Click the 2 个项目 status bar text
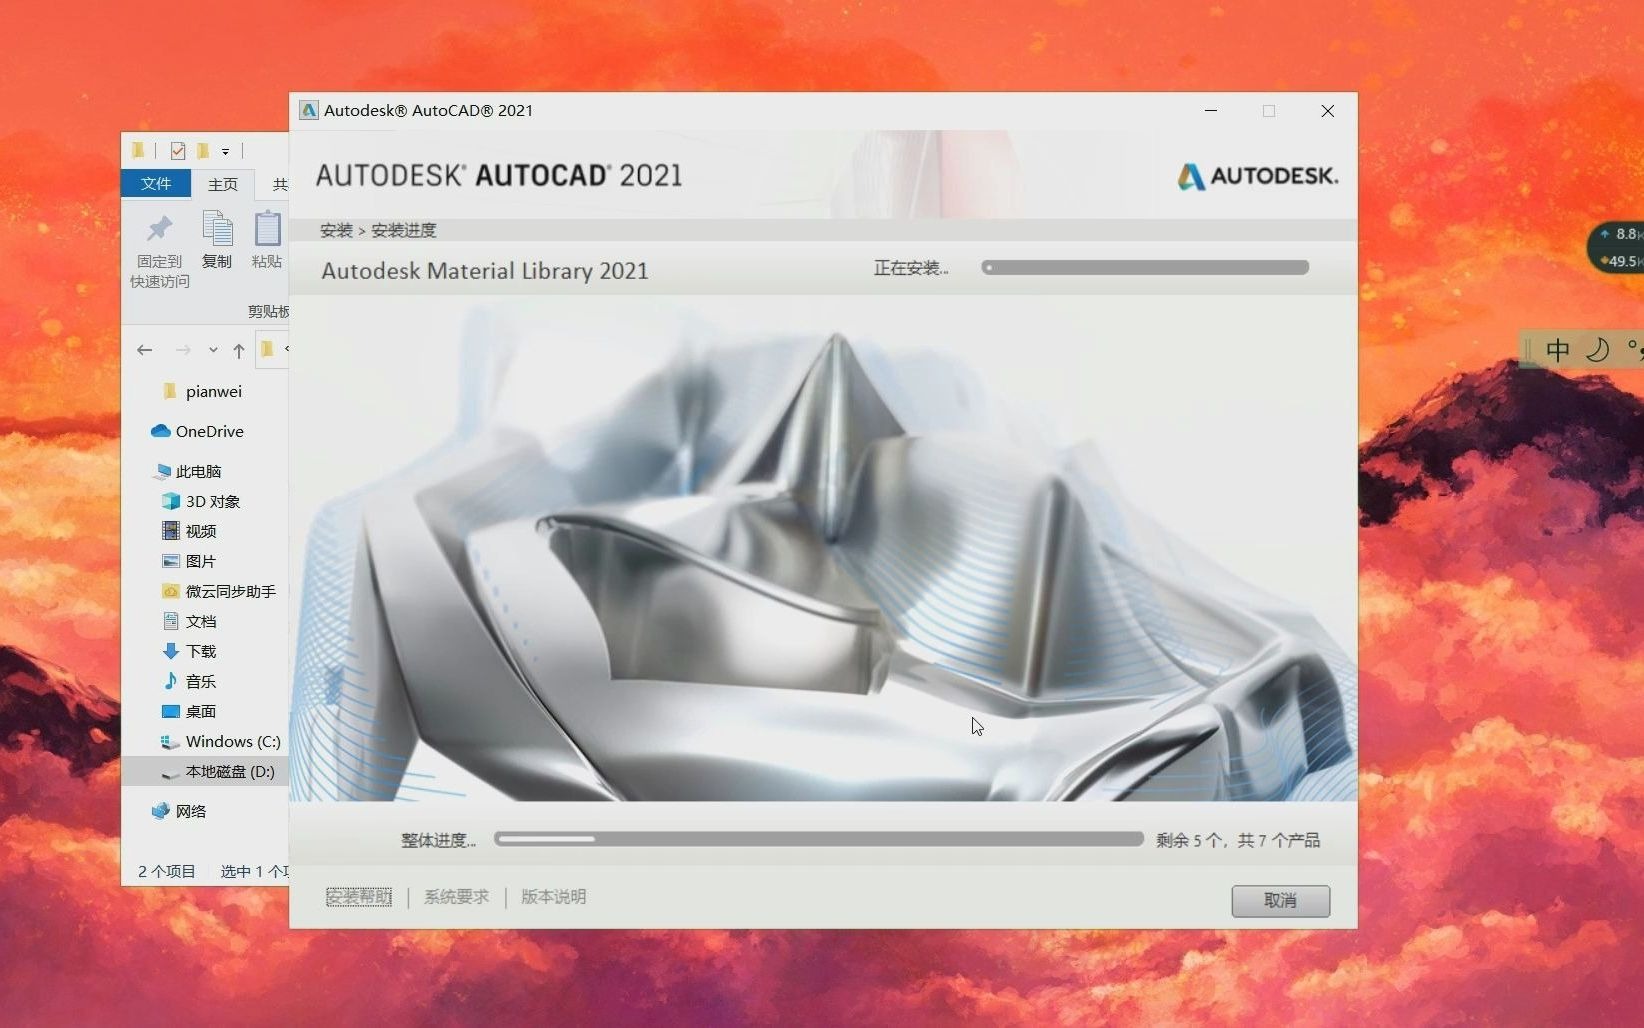This screenshot has width=1644, height=1028. point(166,871)
